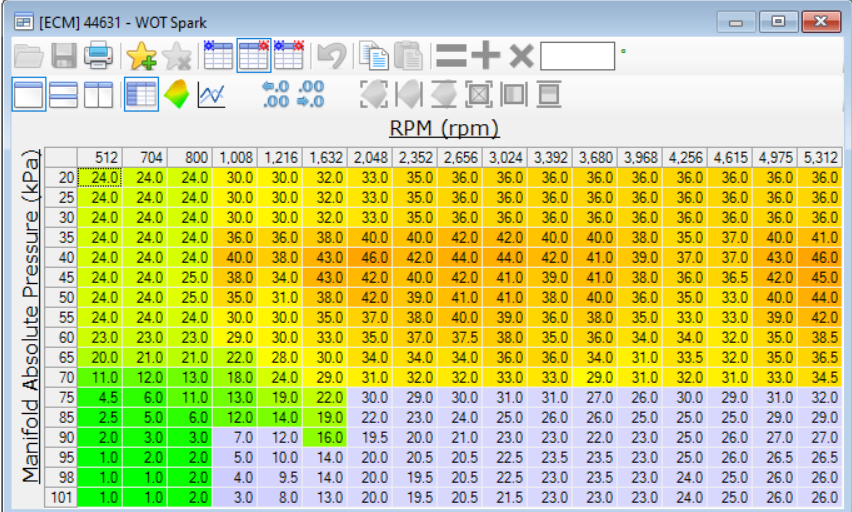This screenshot has width=852, height=512.
Task: Show the 3D surface graph view
Action: tap(176, 95)
